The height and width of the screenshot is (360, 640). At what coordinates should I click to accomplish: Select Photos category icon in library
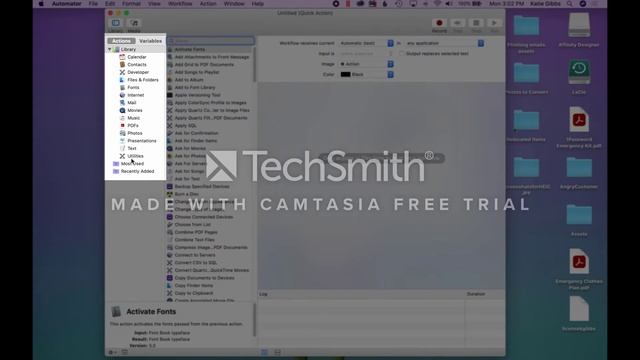tap(122, 133)
